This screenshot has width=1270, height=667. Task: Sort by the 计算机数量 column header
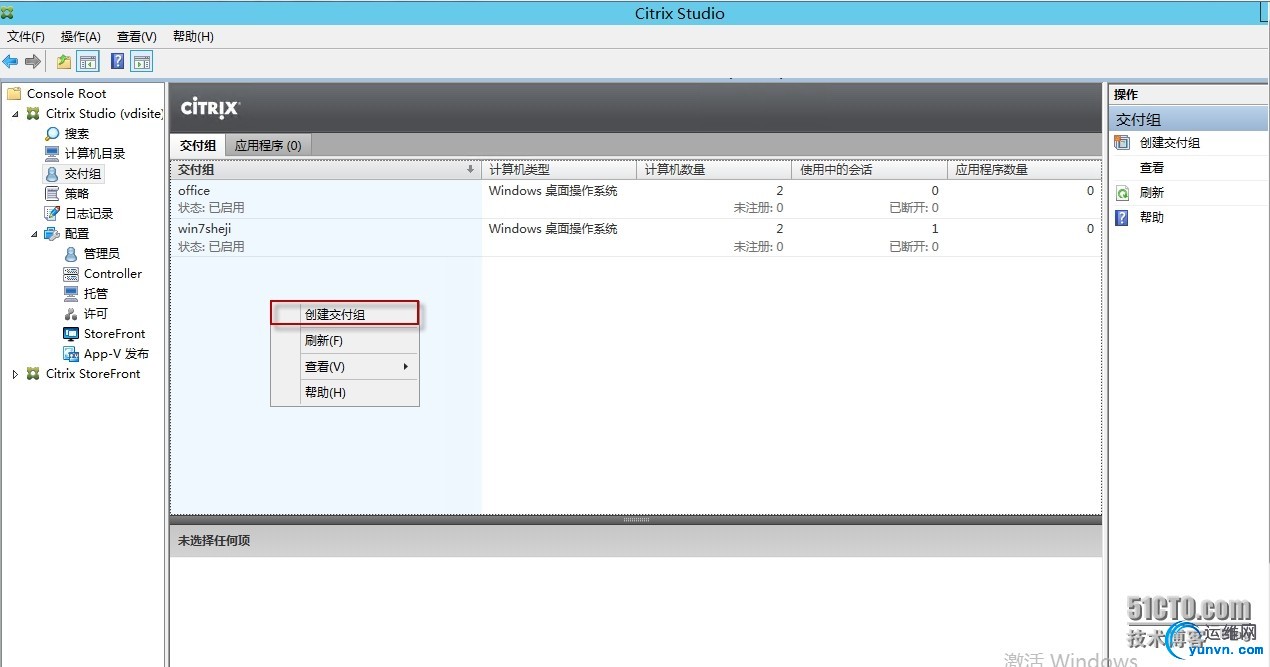pos(714,170)
